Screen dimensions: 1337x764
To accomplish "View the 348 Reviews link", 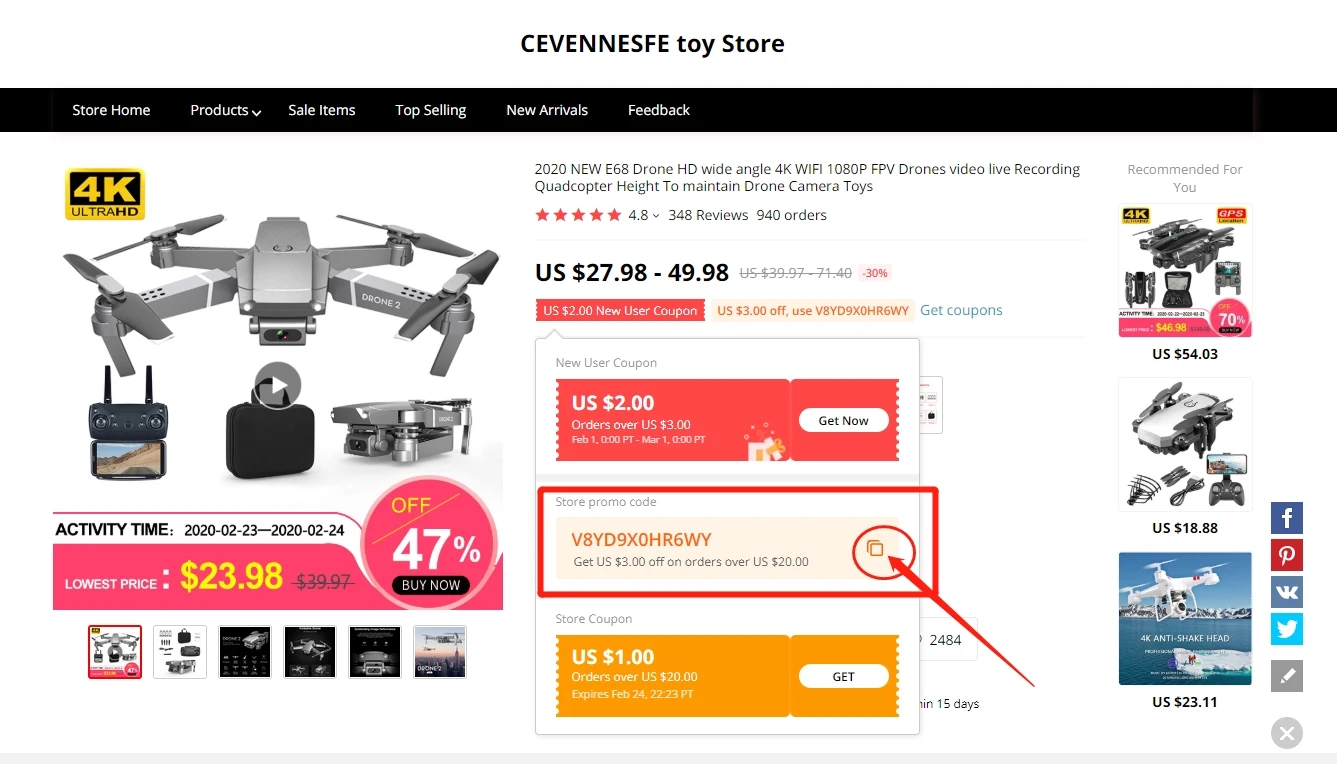I will tap(708, 215).
